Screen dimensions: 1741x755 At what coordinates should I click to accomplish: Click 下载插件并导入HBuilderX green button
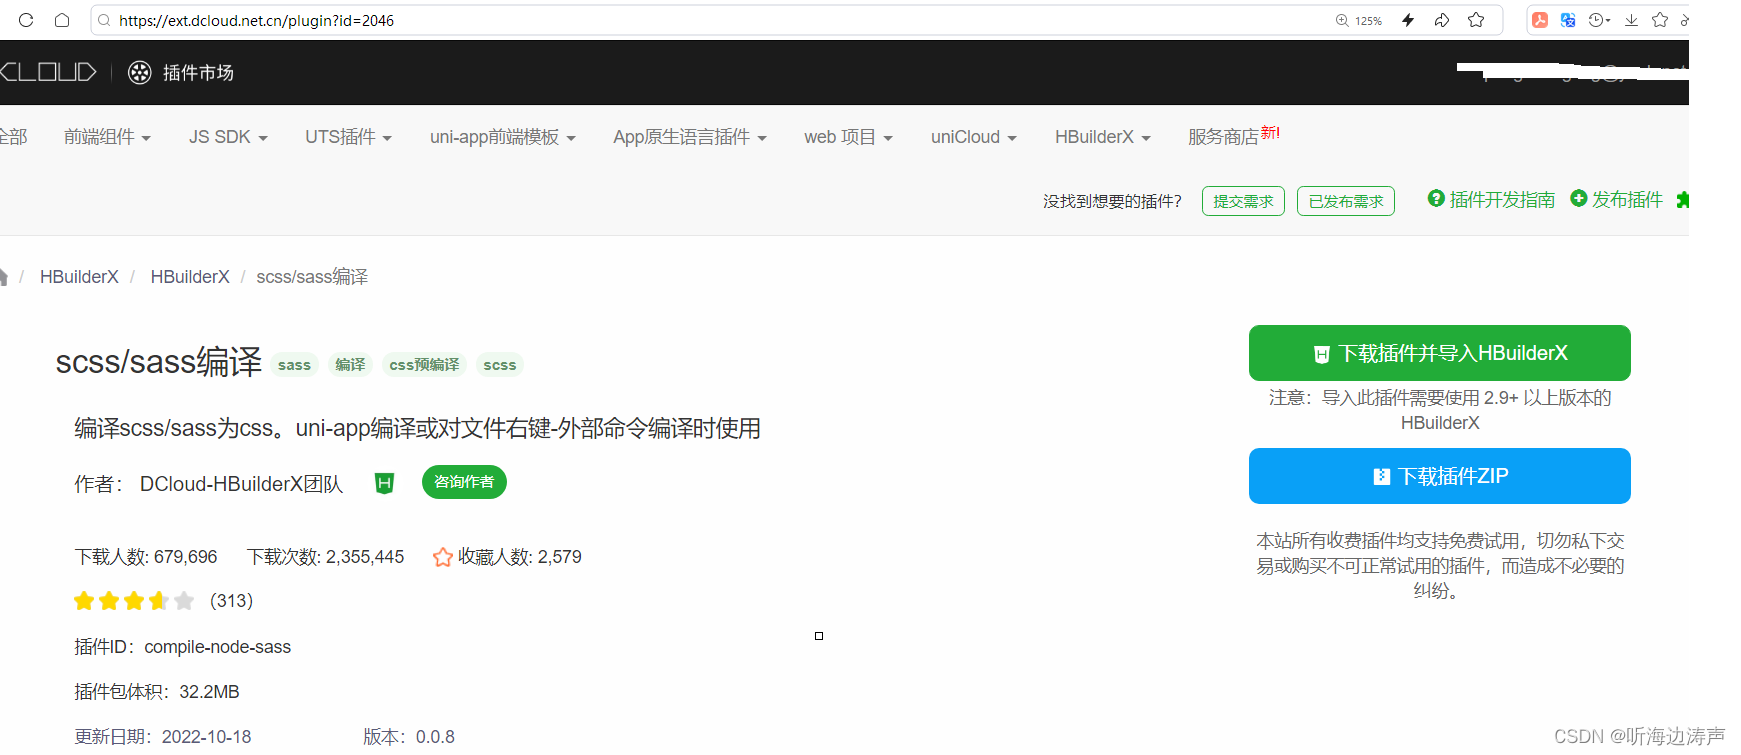1440,353
